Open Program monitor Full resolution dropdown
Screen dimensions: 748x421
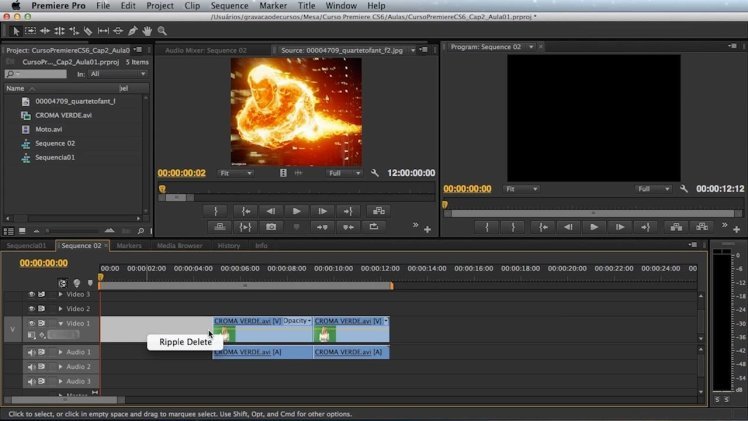click(653, 189)
